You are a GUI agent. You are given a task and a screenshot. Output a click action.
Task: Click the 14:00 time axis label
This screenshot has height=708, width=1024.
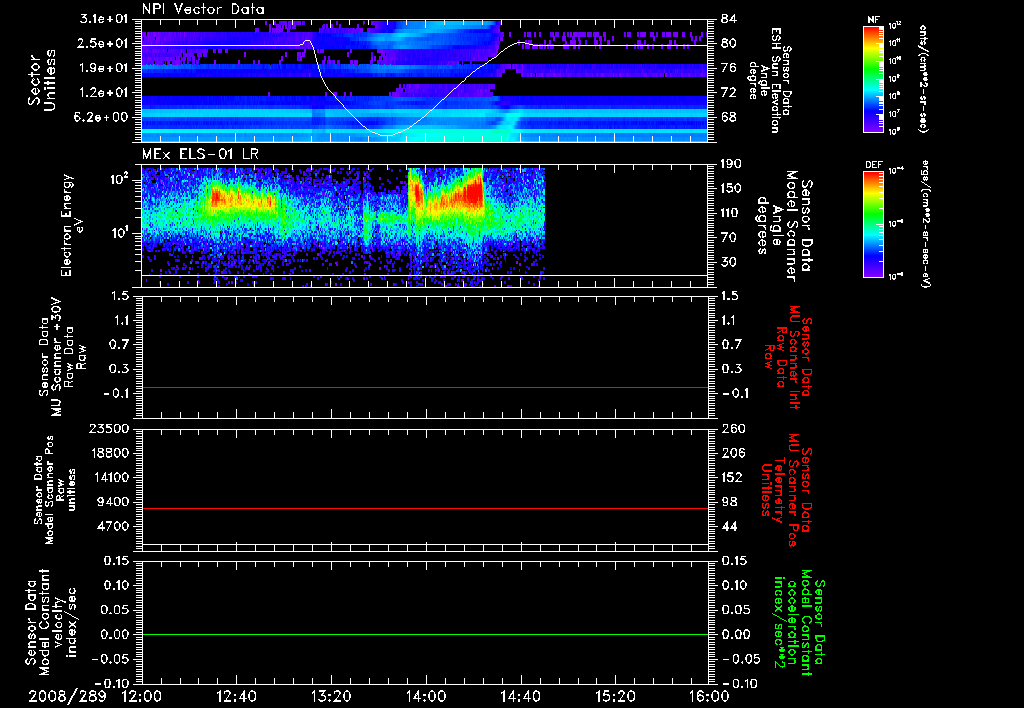point(426,696)
